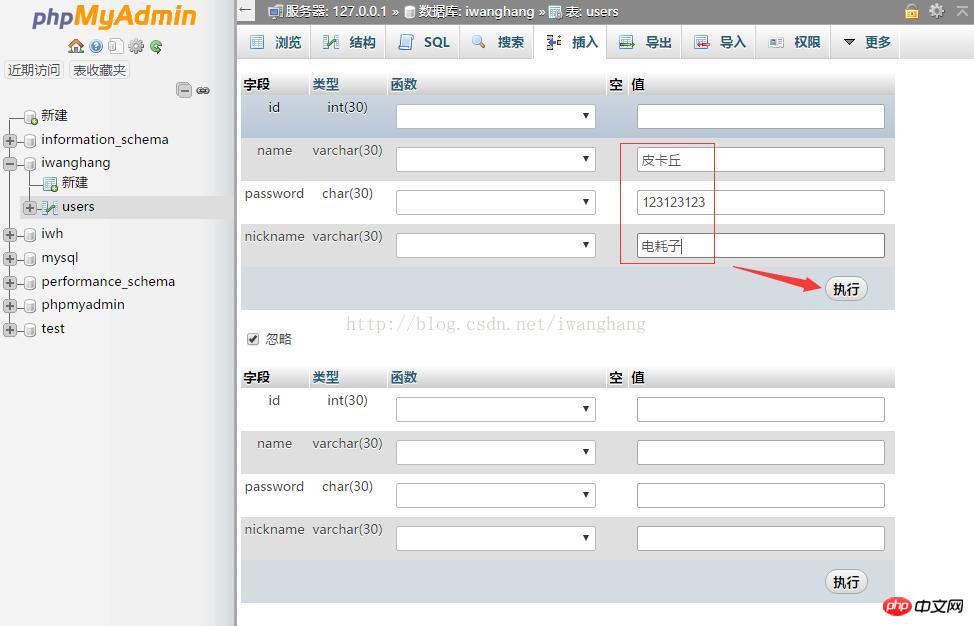974x626 pixels.
Task: Open function dropdown for second nickname row
Action: coord(496,538)
